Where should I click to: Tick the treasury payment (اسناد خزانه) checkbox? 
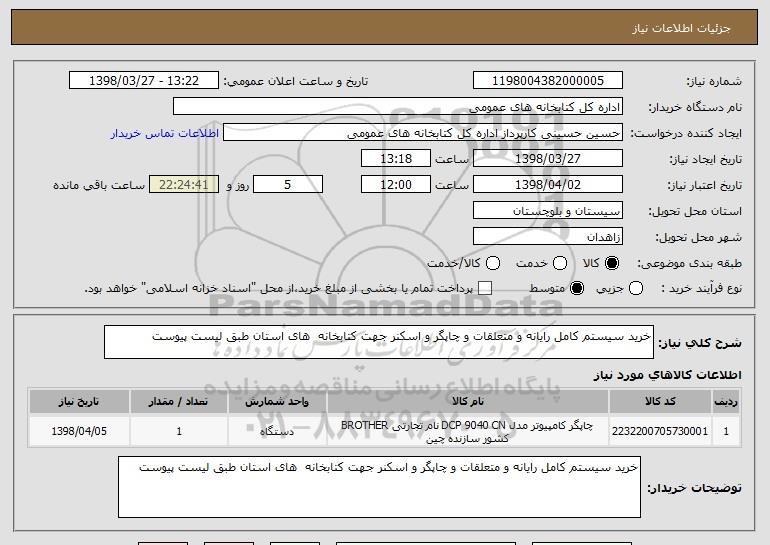[x=486, y=289]
